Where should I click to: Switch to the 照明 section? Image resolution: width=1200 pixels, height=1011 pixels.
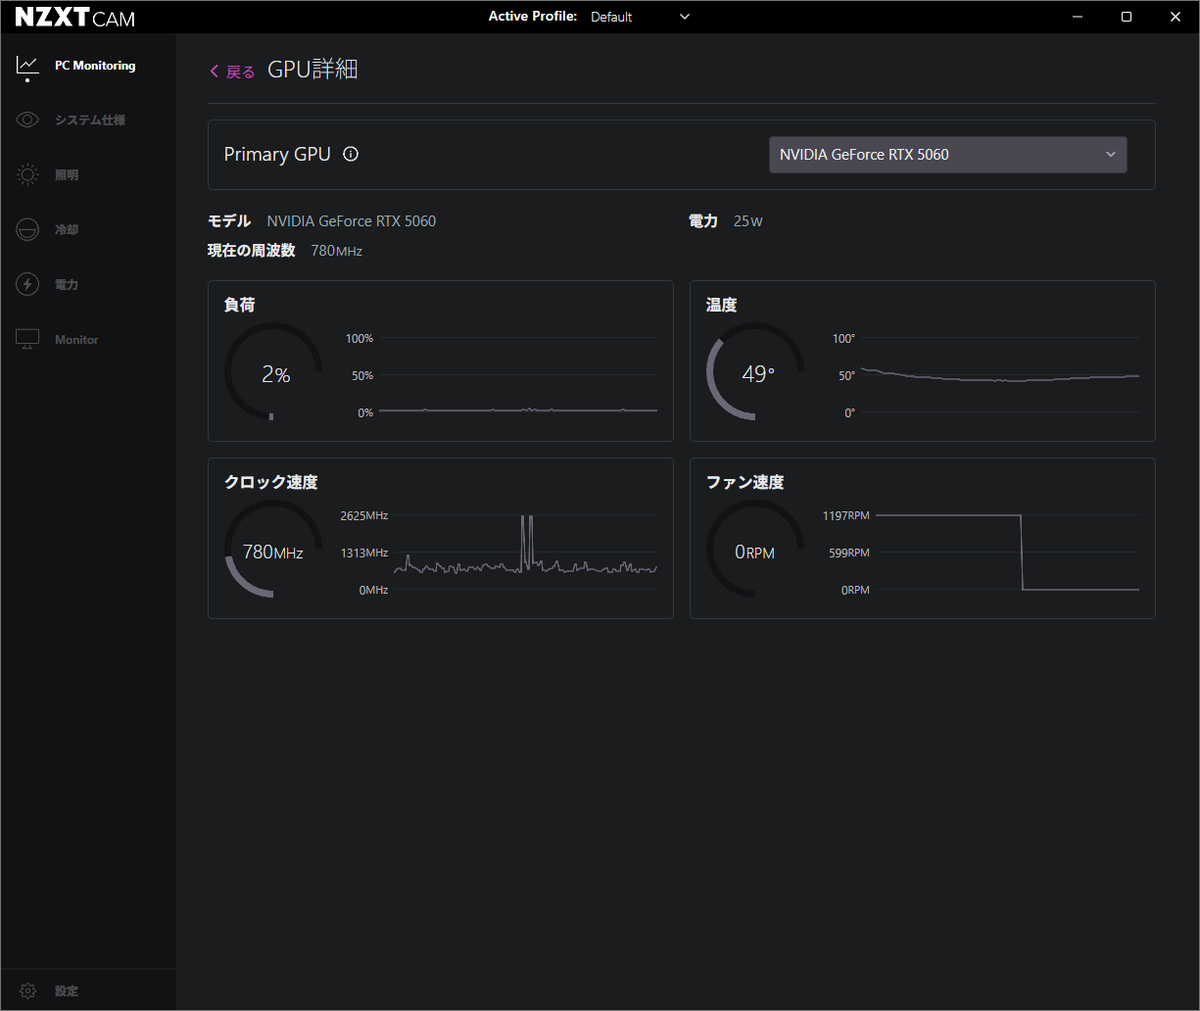67,175
